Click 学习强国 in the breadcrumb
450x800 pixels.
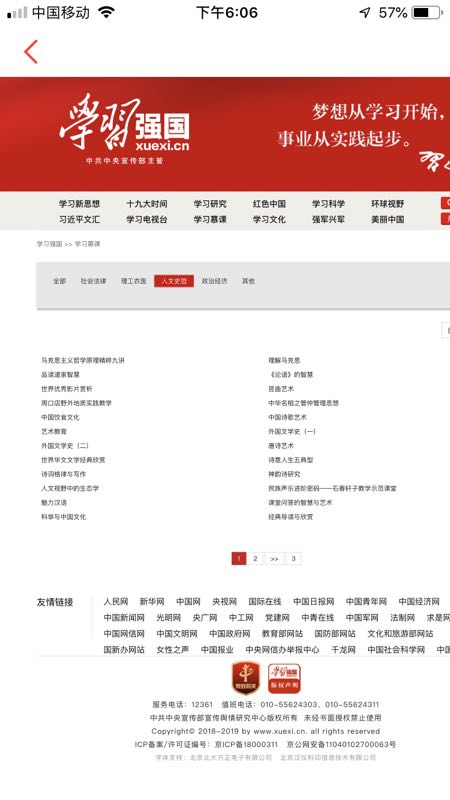click(x=49, y=244)
